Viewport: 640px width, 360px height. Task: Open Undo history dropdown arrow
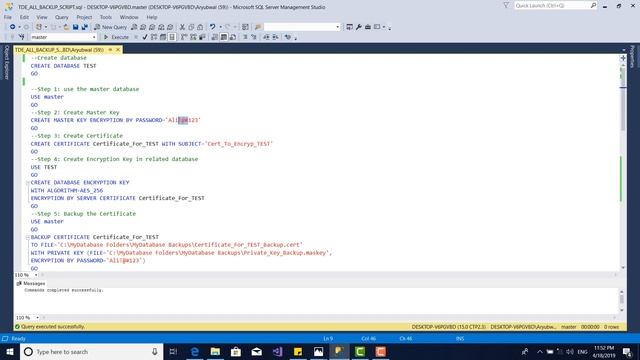[220, 27]
